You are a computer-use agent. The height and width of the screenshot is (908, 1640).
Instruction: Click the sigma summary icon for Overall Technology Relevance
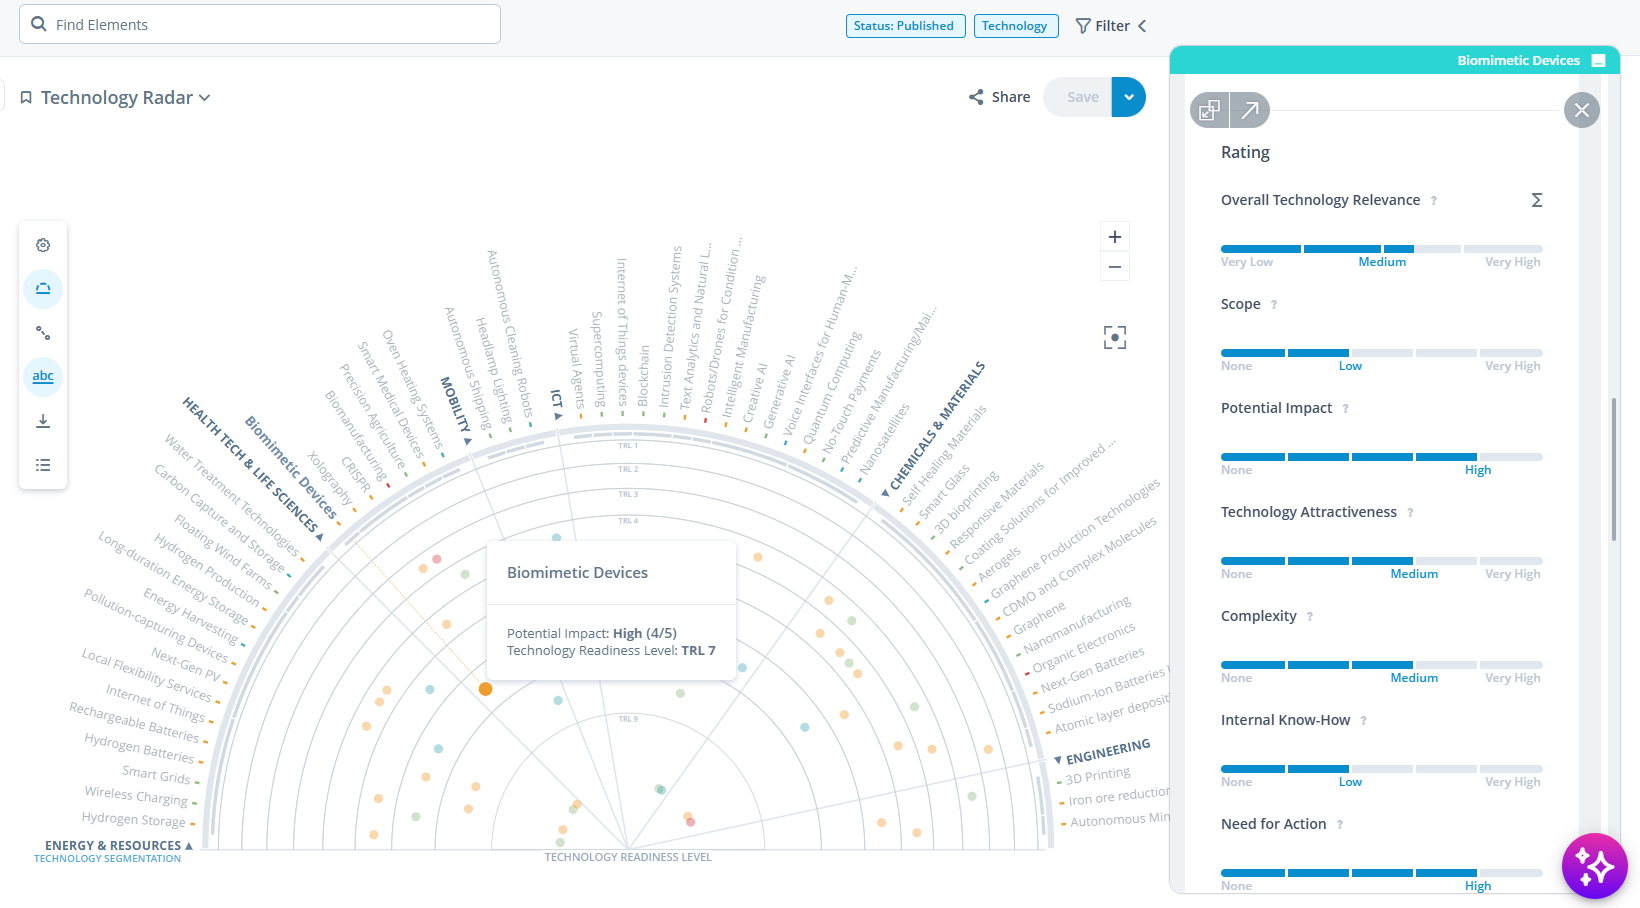coord(1537,200)
